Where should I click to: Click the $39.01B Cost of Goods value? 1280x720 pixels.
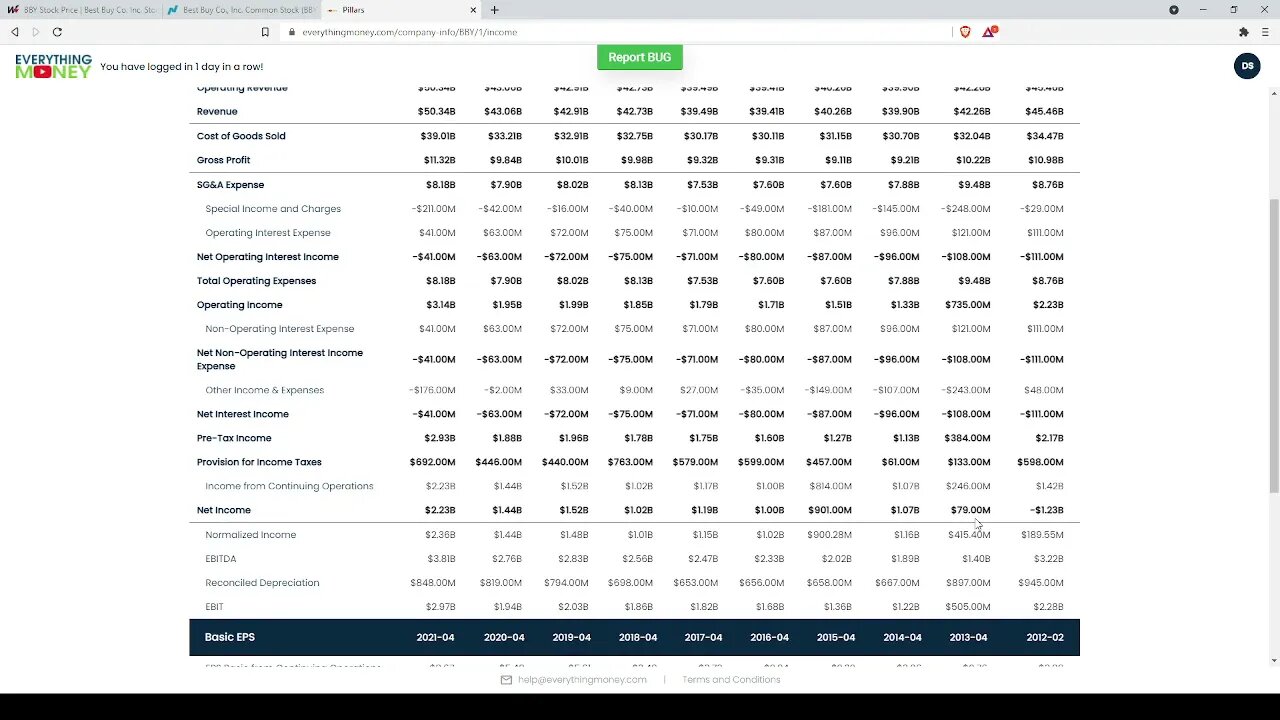coord(437,136)
